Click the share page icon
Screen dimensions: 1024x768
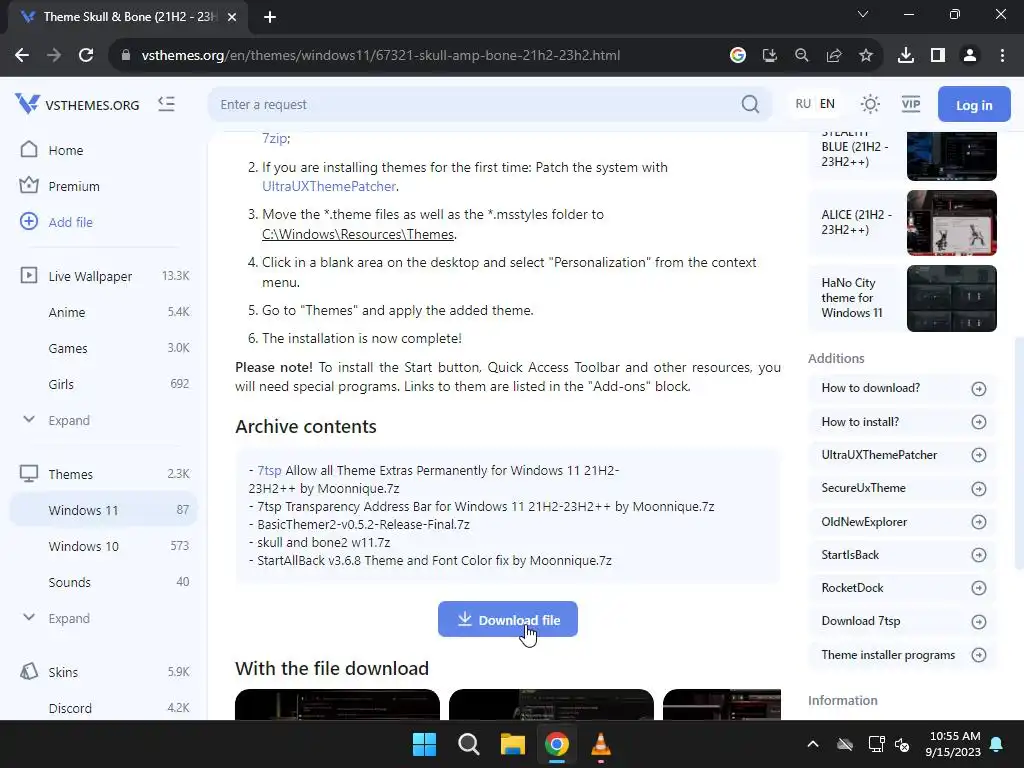coord(834,56)
